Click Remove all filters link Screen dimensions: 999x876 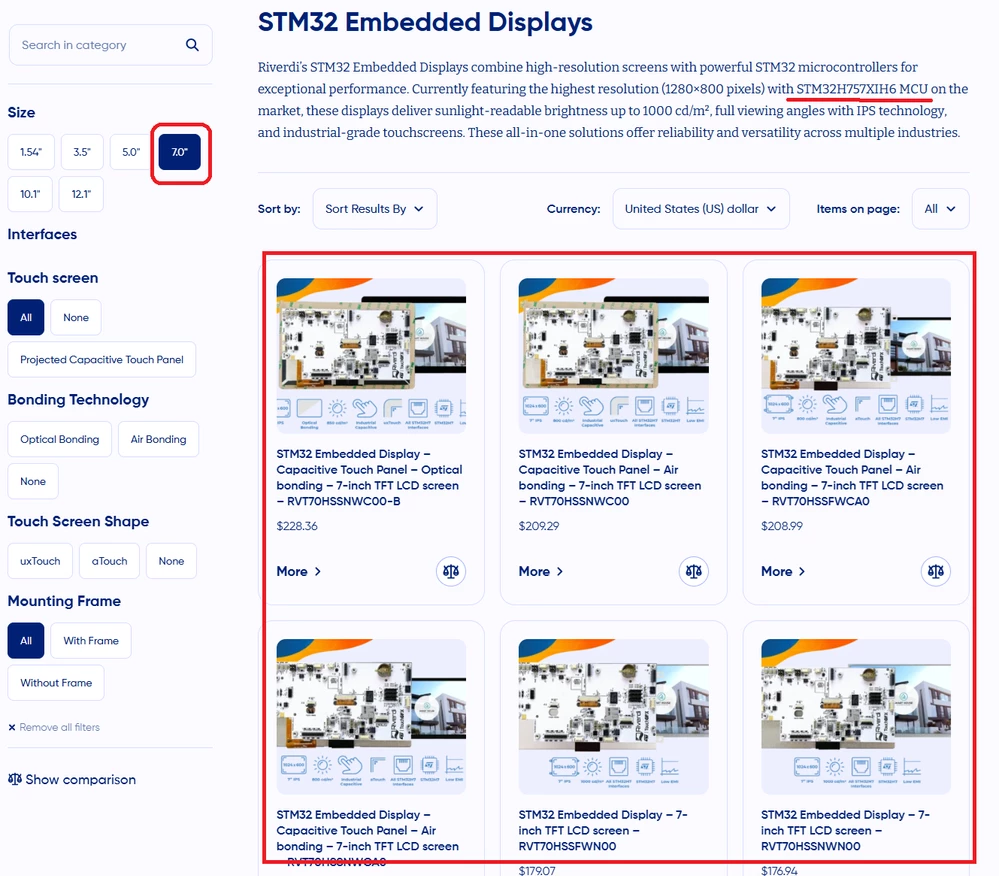tap(59, 727)
